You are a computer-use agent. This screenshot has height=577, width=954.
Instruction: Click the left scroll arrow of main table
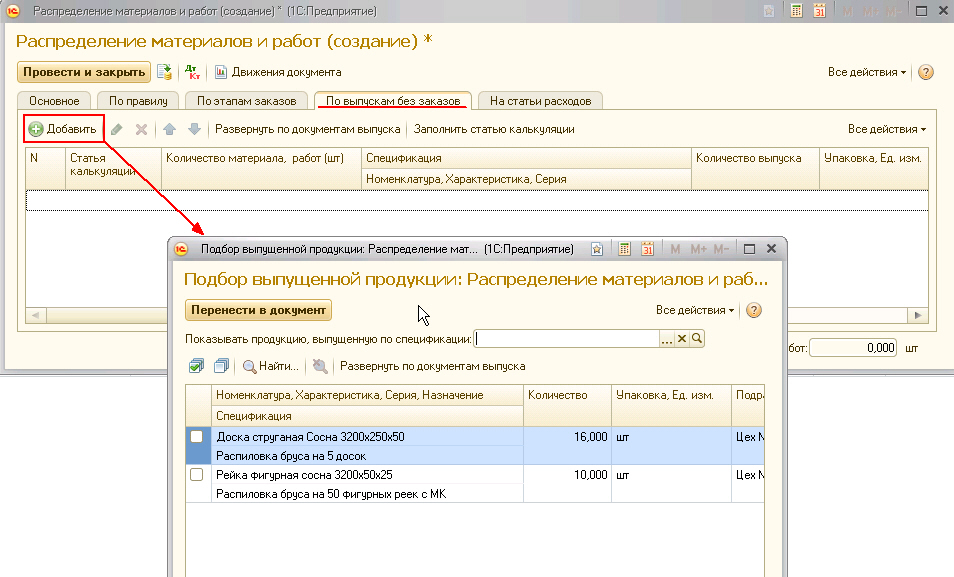coord(36,315)
